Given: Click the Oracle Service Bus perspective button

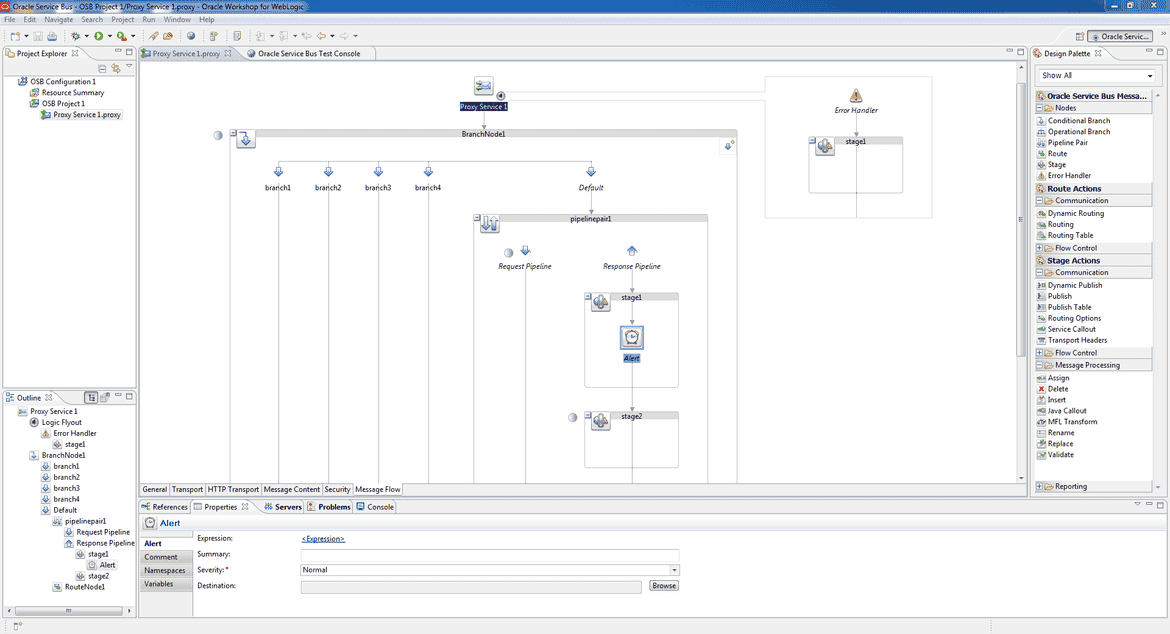Looking at the screenshot, I should [1120, 37].
